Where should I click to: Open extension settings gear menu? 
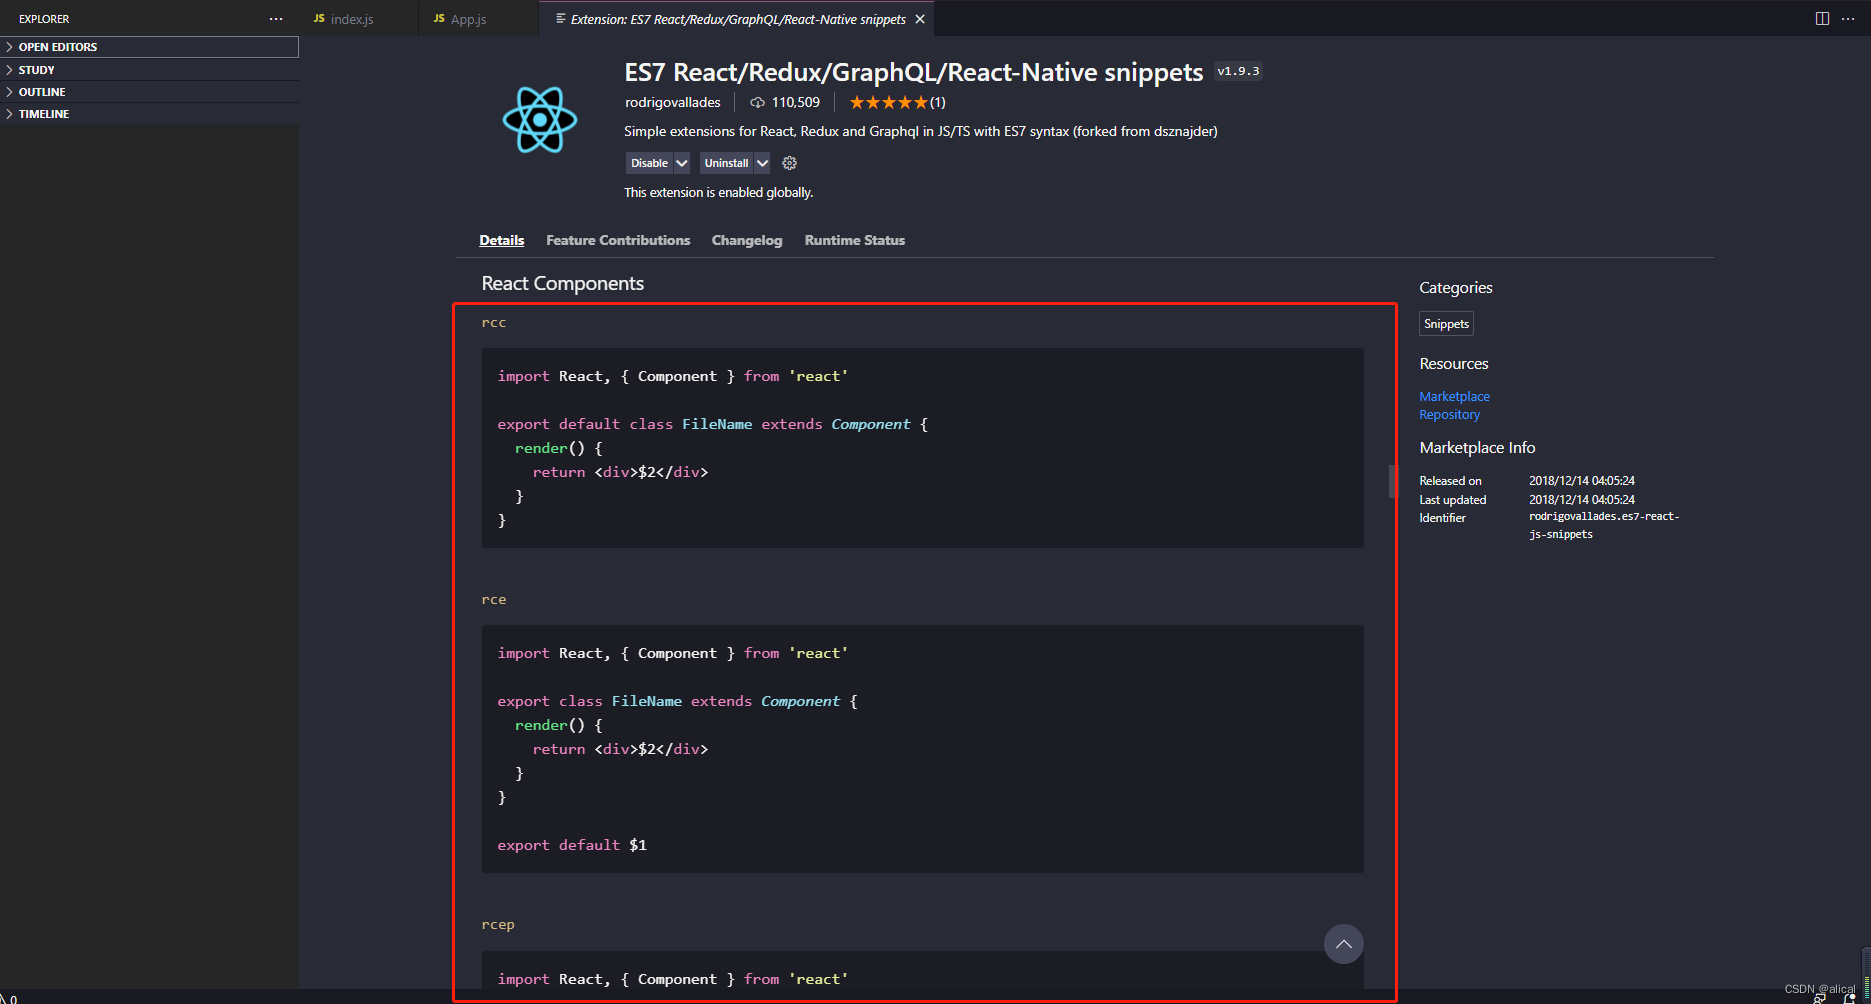[x=789, y=163]
